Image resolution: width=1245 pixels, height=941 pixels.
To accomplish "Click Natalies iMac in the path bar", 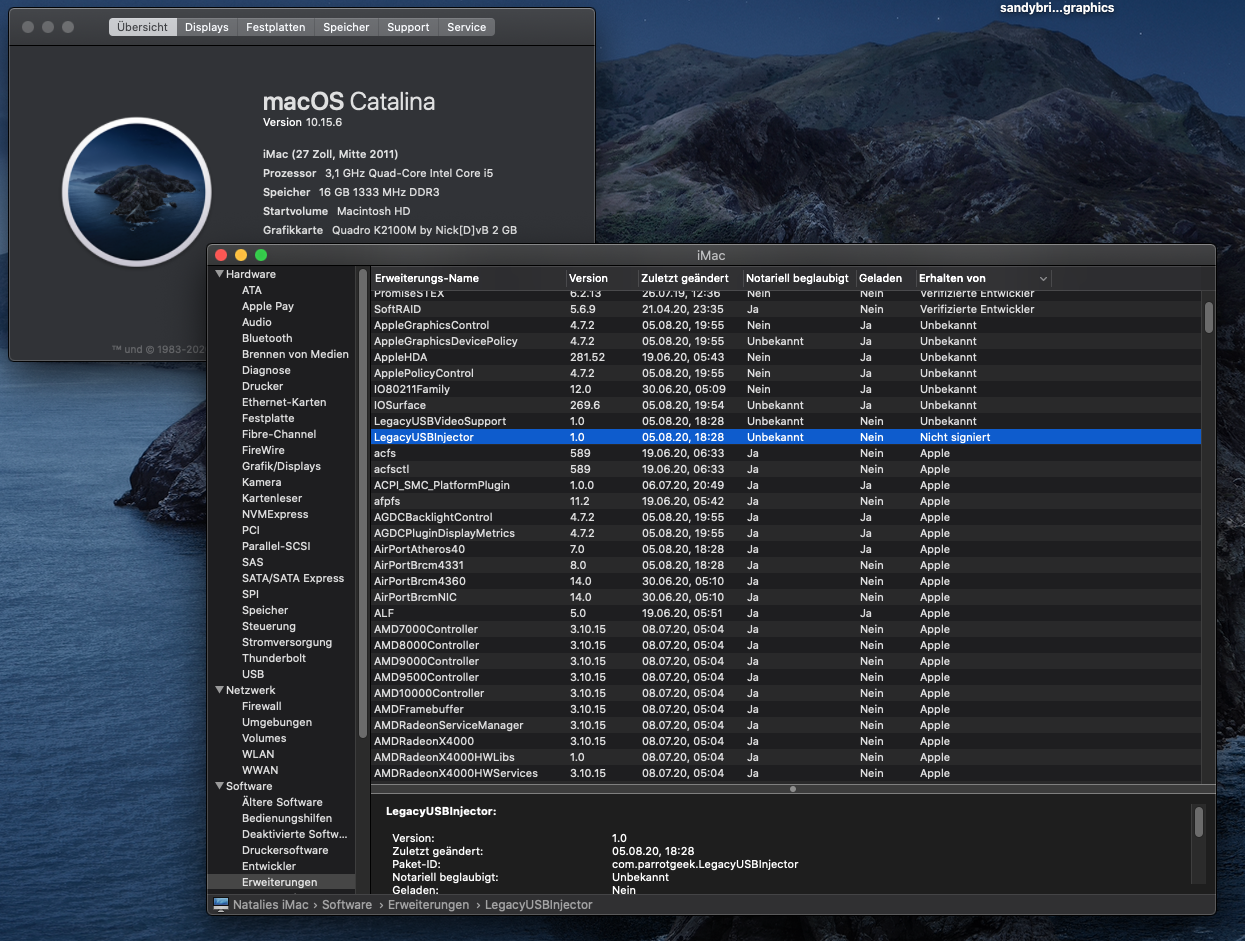I will pyautogui.click(x=272, y=904).
